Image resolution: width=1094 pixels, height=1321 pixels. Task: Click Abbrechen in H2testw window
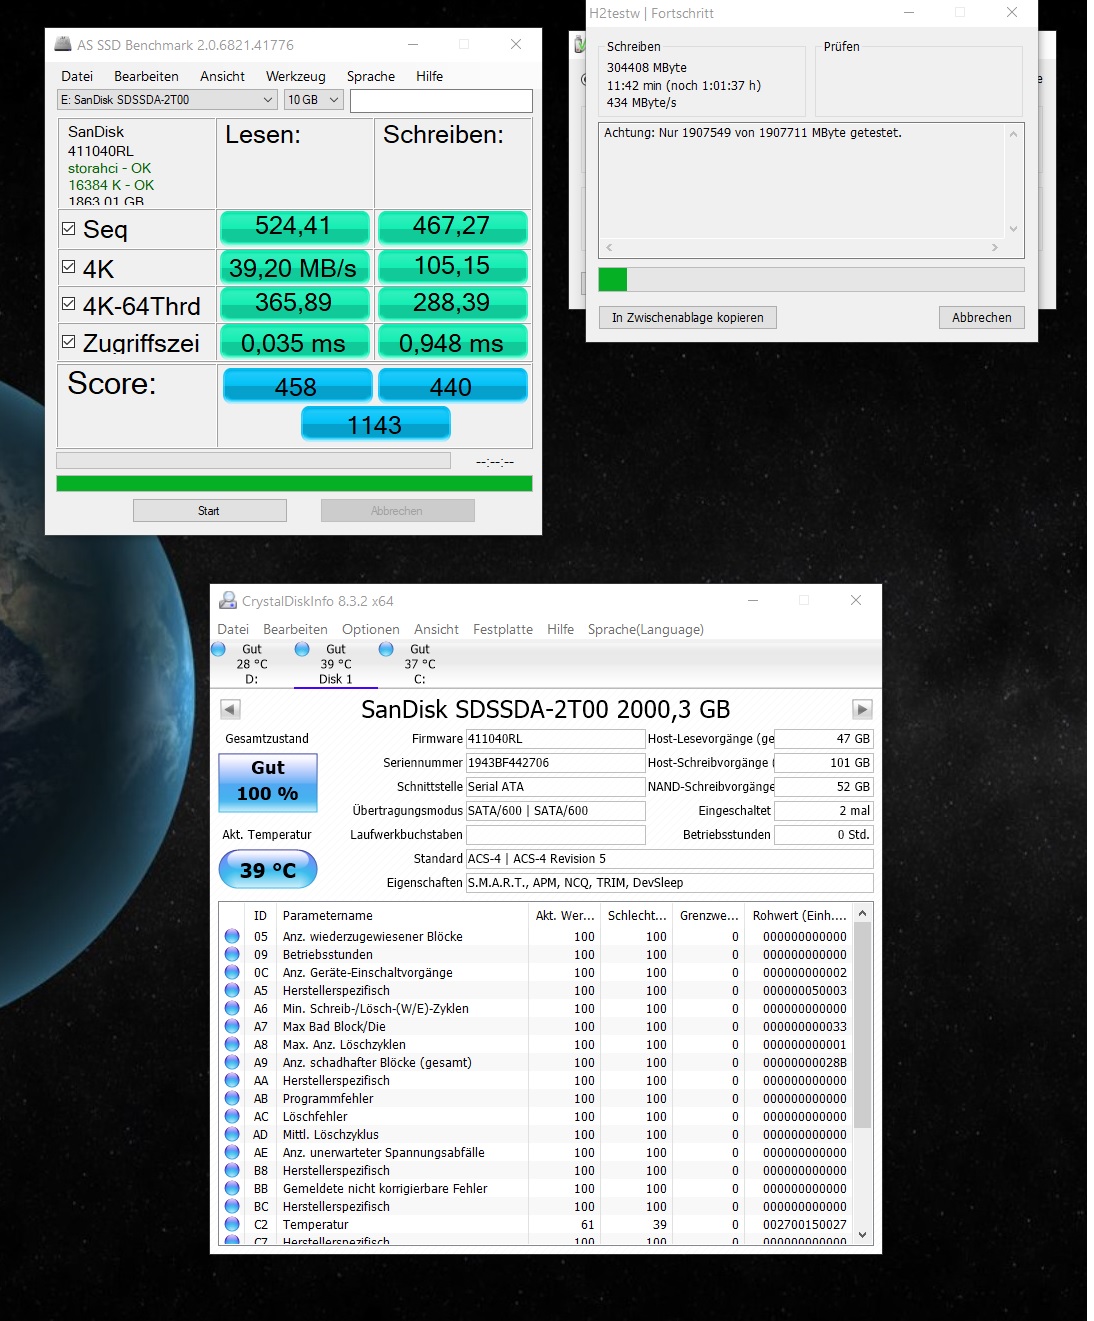click(982, 317)
